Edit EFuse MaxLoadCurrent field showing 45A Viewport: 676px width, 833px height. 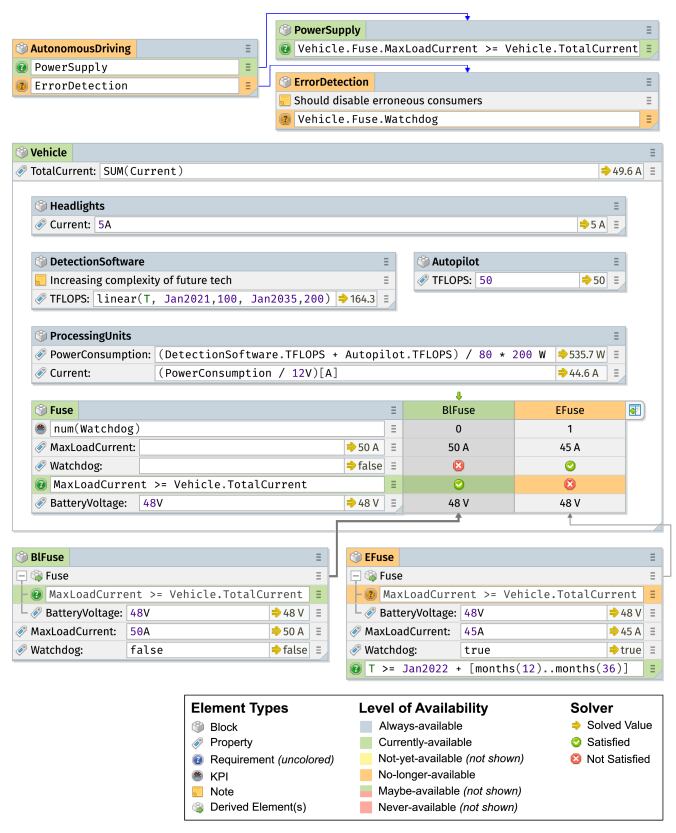pos(533,631)
